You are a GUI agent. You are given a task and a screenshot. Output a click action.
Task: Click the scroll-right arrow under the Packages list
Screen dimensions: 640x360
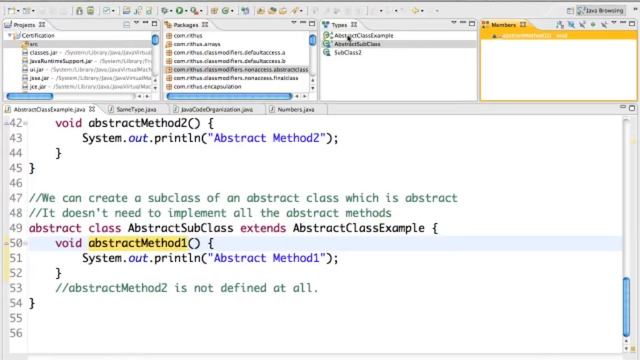pyautogui.click(x=304, y=96)
